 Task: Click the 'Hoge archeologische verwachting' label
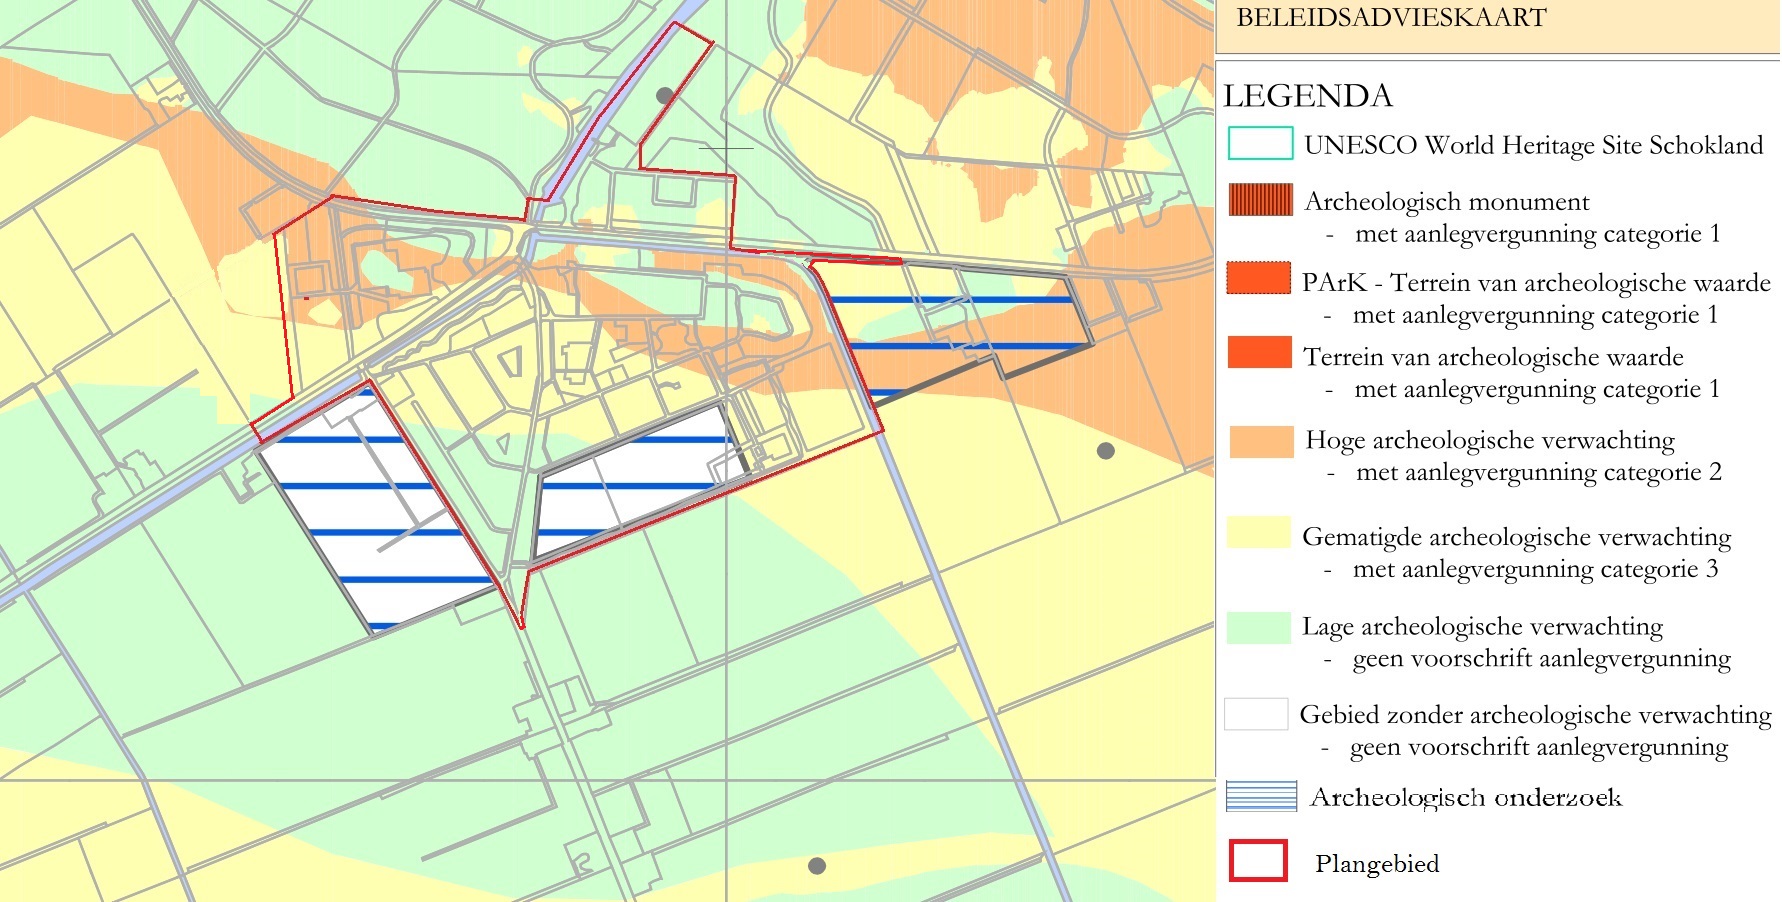pos(1490,441)
